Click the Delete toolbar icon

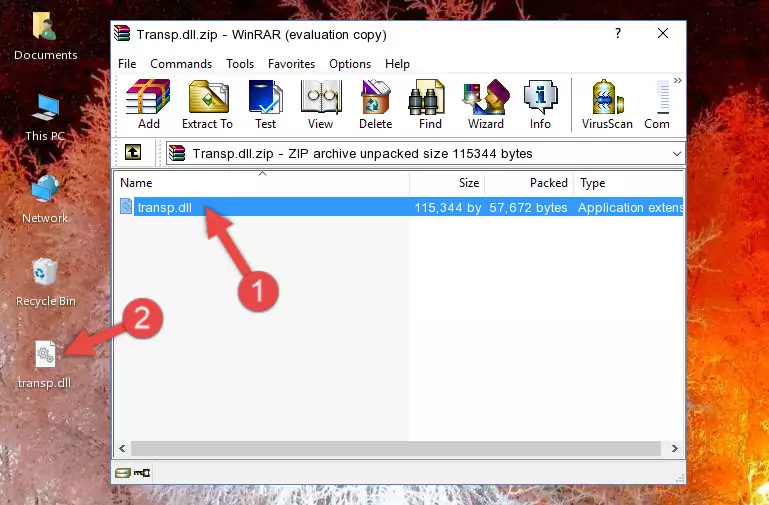[376, 104]
